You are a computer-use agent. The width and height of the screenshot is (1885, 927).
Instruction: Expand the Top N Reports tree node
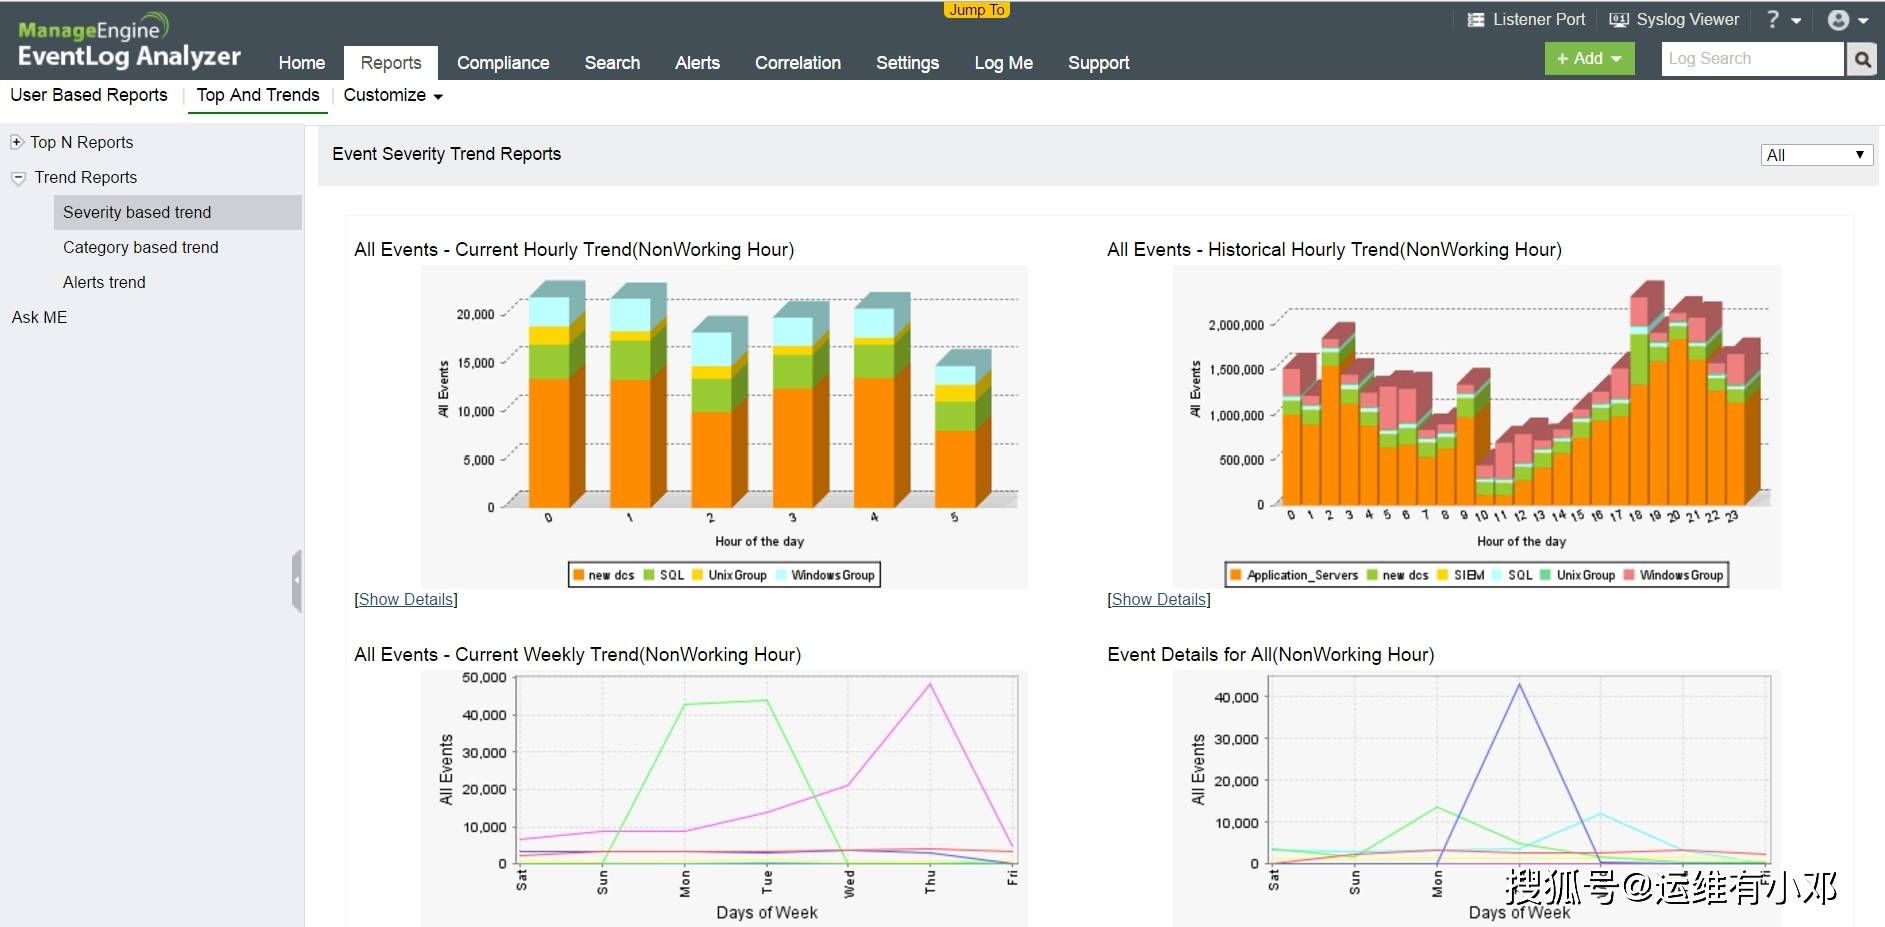click(16, 142)
